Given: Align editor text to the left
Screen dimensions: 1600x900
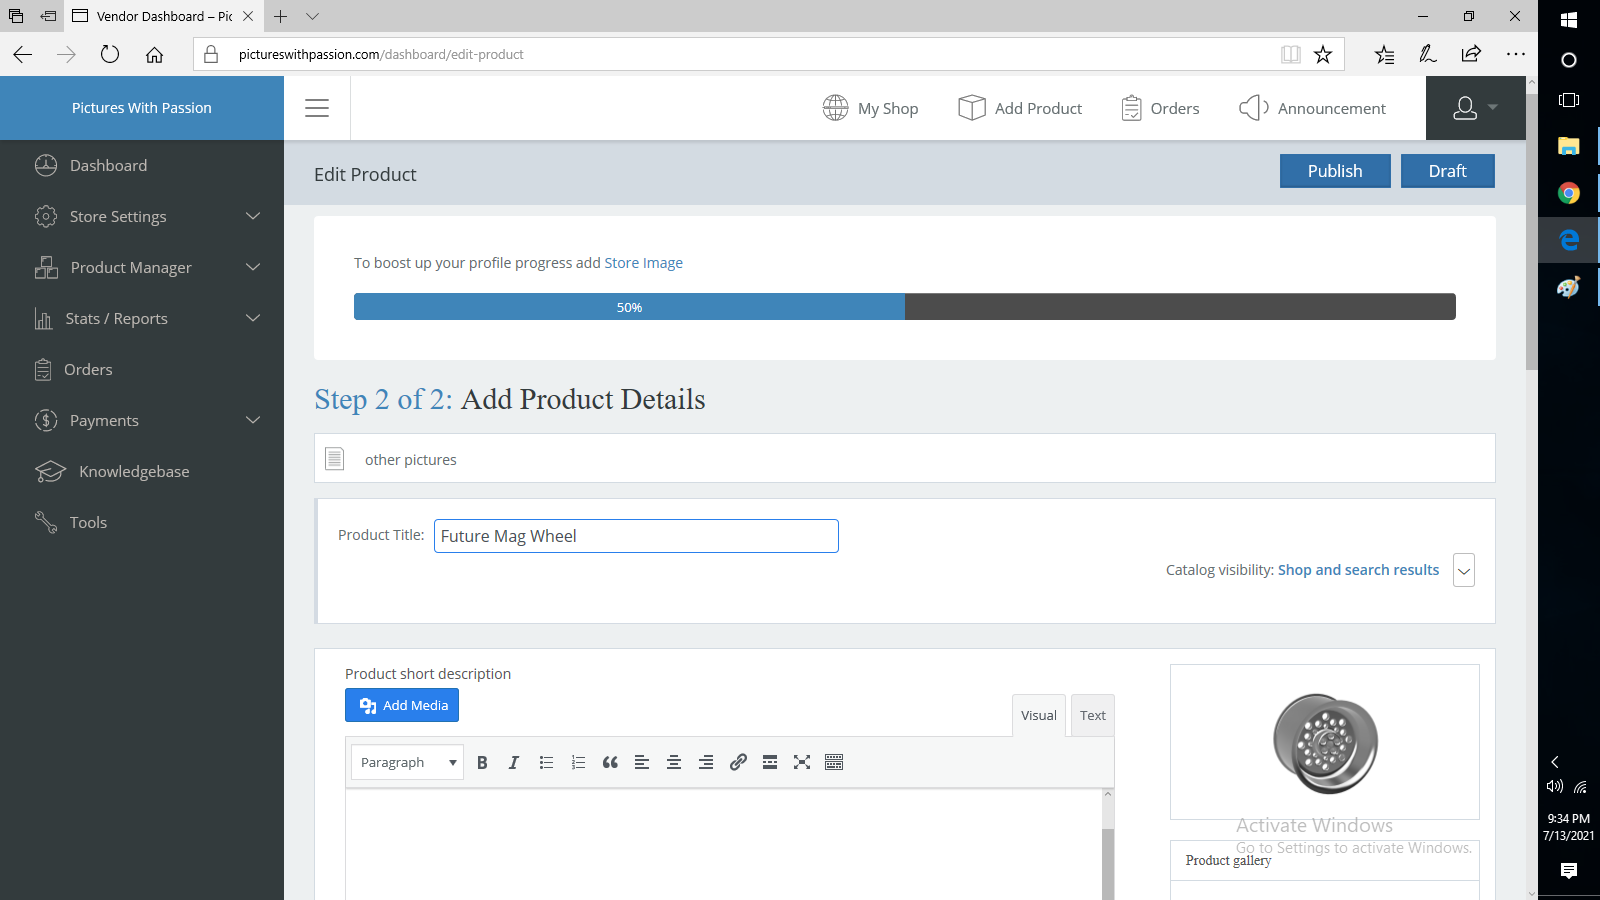Looking at the screenshot, I should click(642, 762).
